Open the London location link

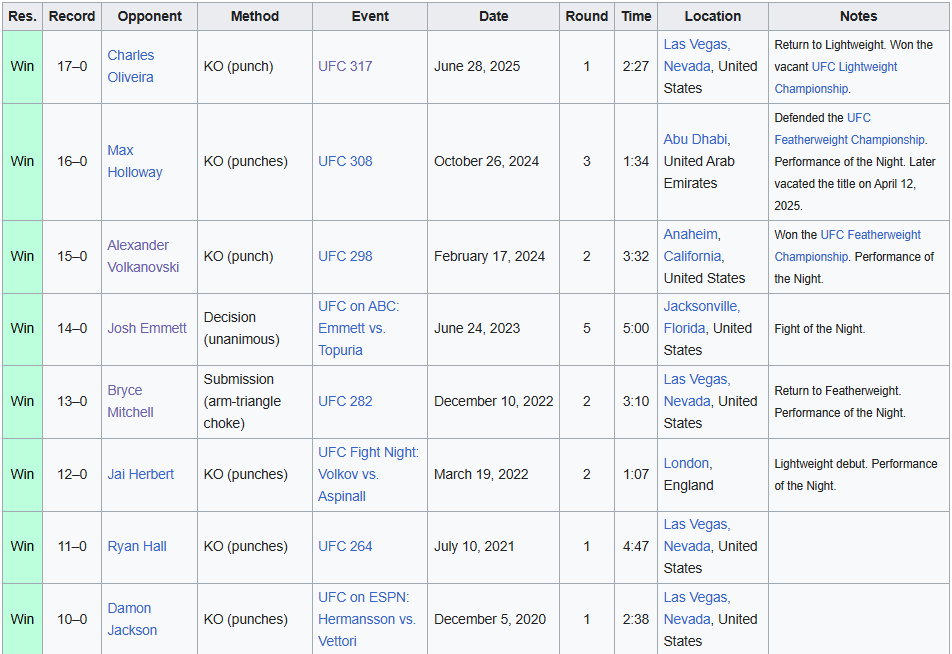click(686, 463)
